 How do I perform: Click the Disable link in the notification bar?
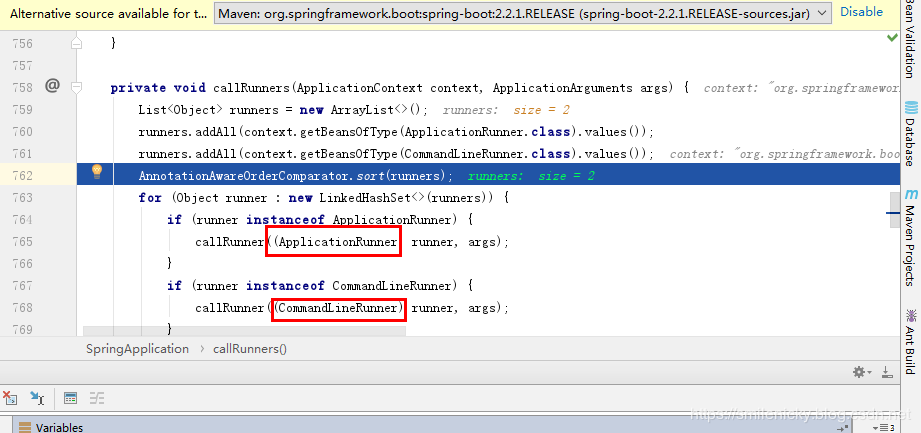pos(861,12)
